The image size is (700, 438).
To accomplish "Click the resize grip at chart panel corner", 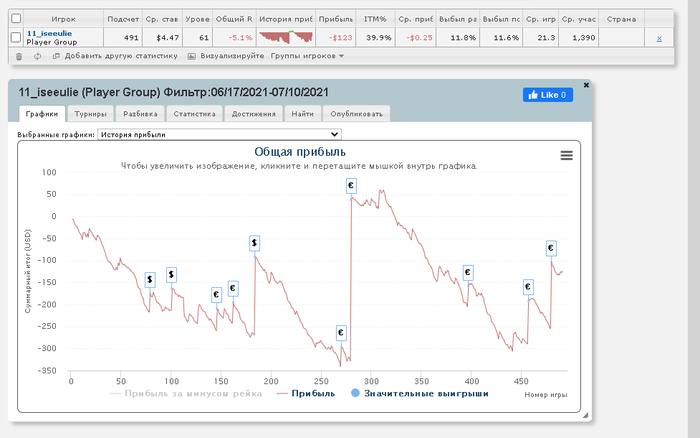I will click(585, 415).
